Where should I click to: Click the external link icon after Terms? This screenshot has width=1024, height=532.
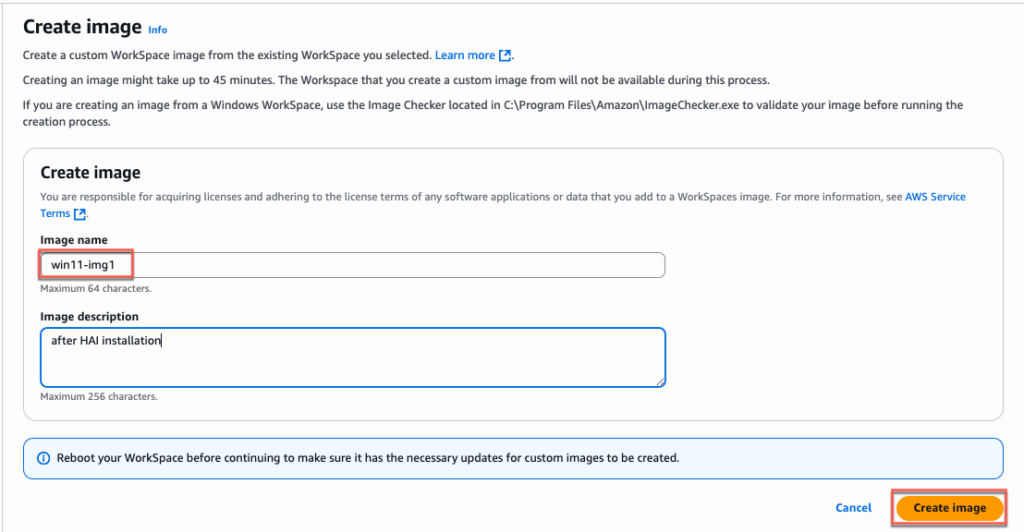click(81, 214)
